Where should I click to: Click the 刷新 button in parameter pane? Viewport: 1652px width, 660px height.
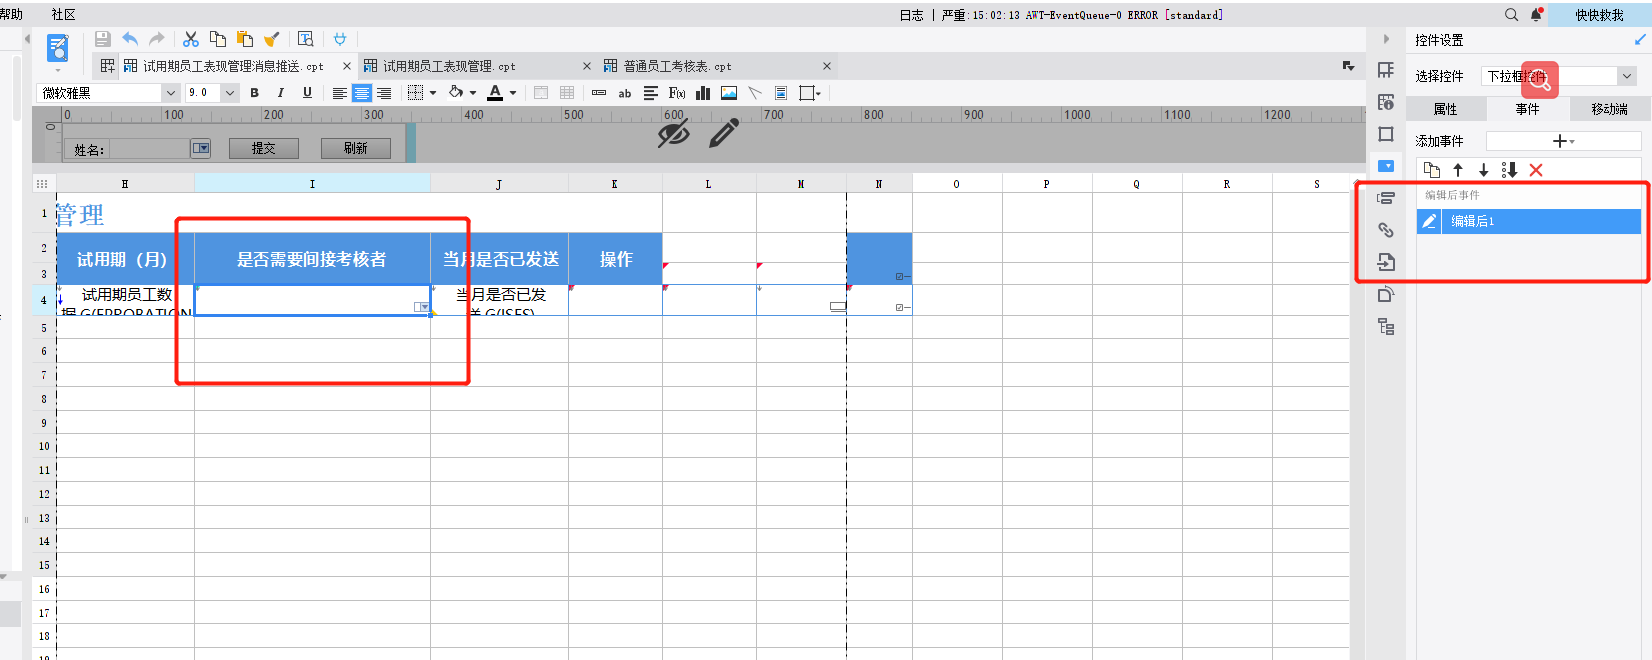tap(356, 148)
